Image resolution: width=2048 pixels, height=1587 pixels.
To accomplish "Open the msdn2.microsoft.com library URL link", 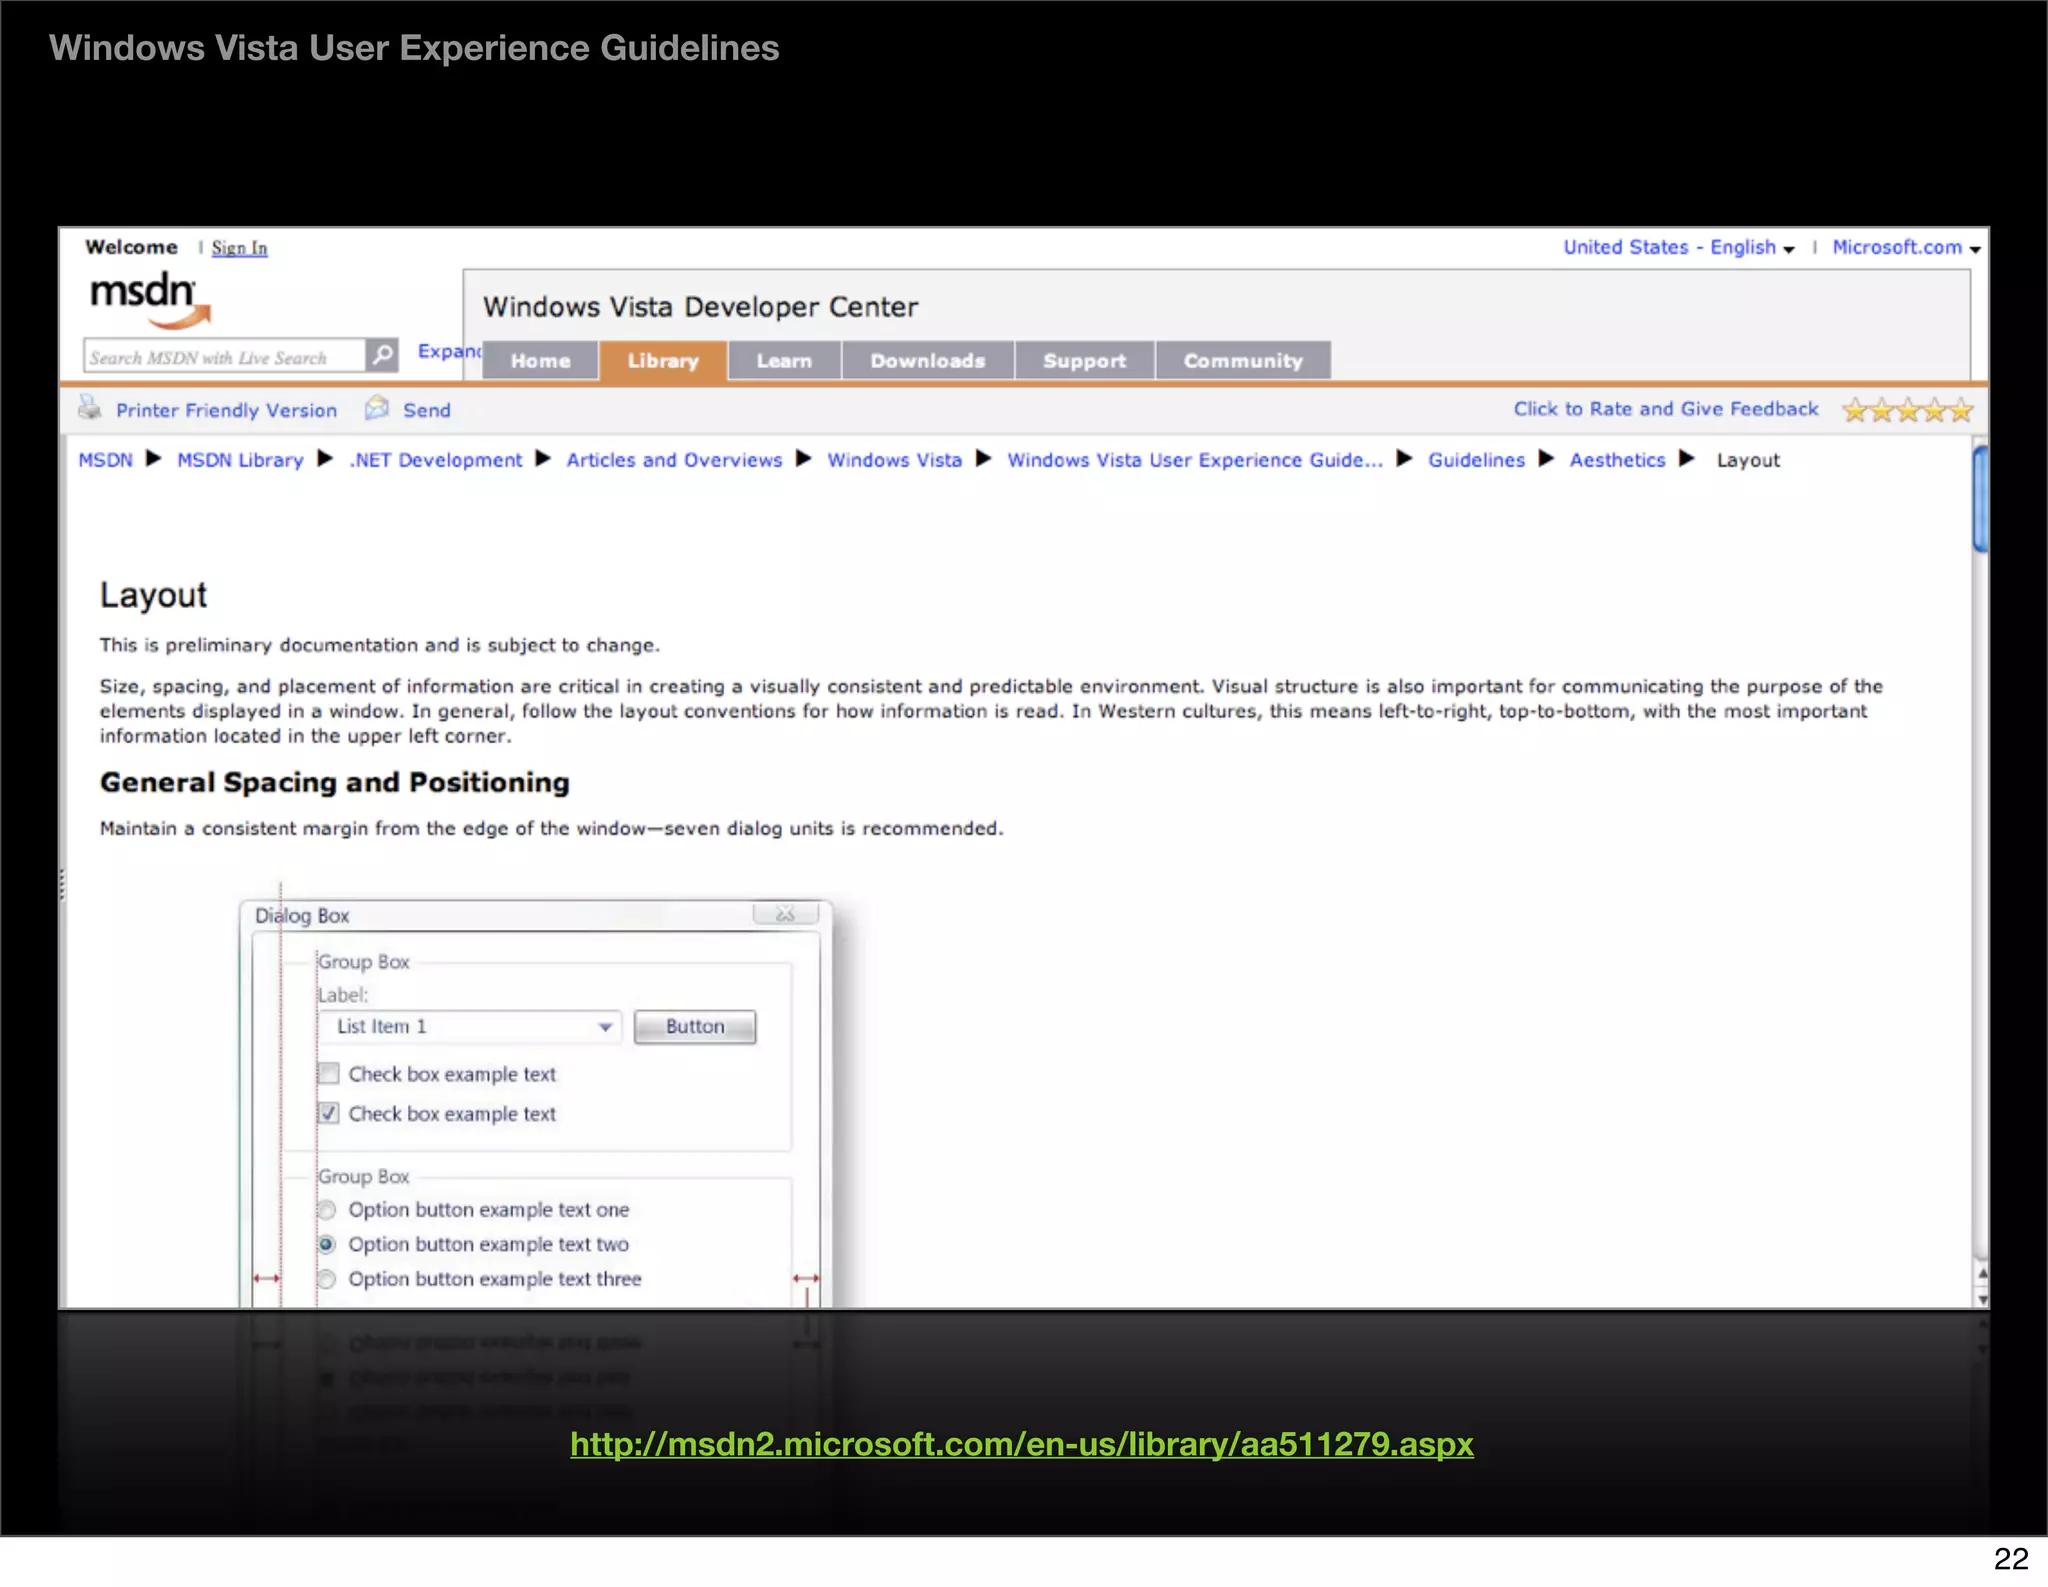I will (1021, 1444).
